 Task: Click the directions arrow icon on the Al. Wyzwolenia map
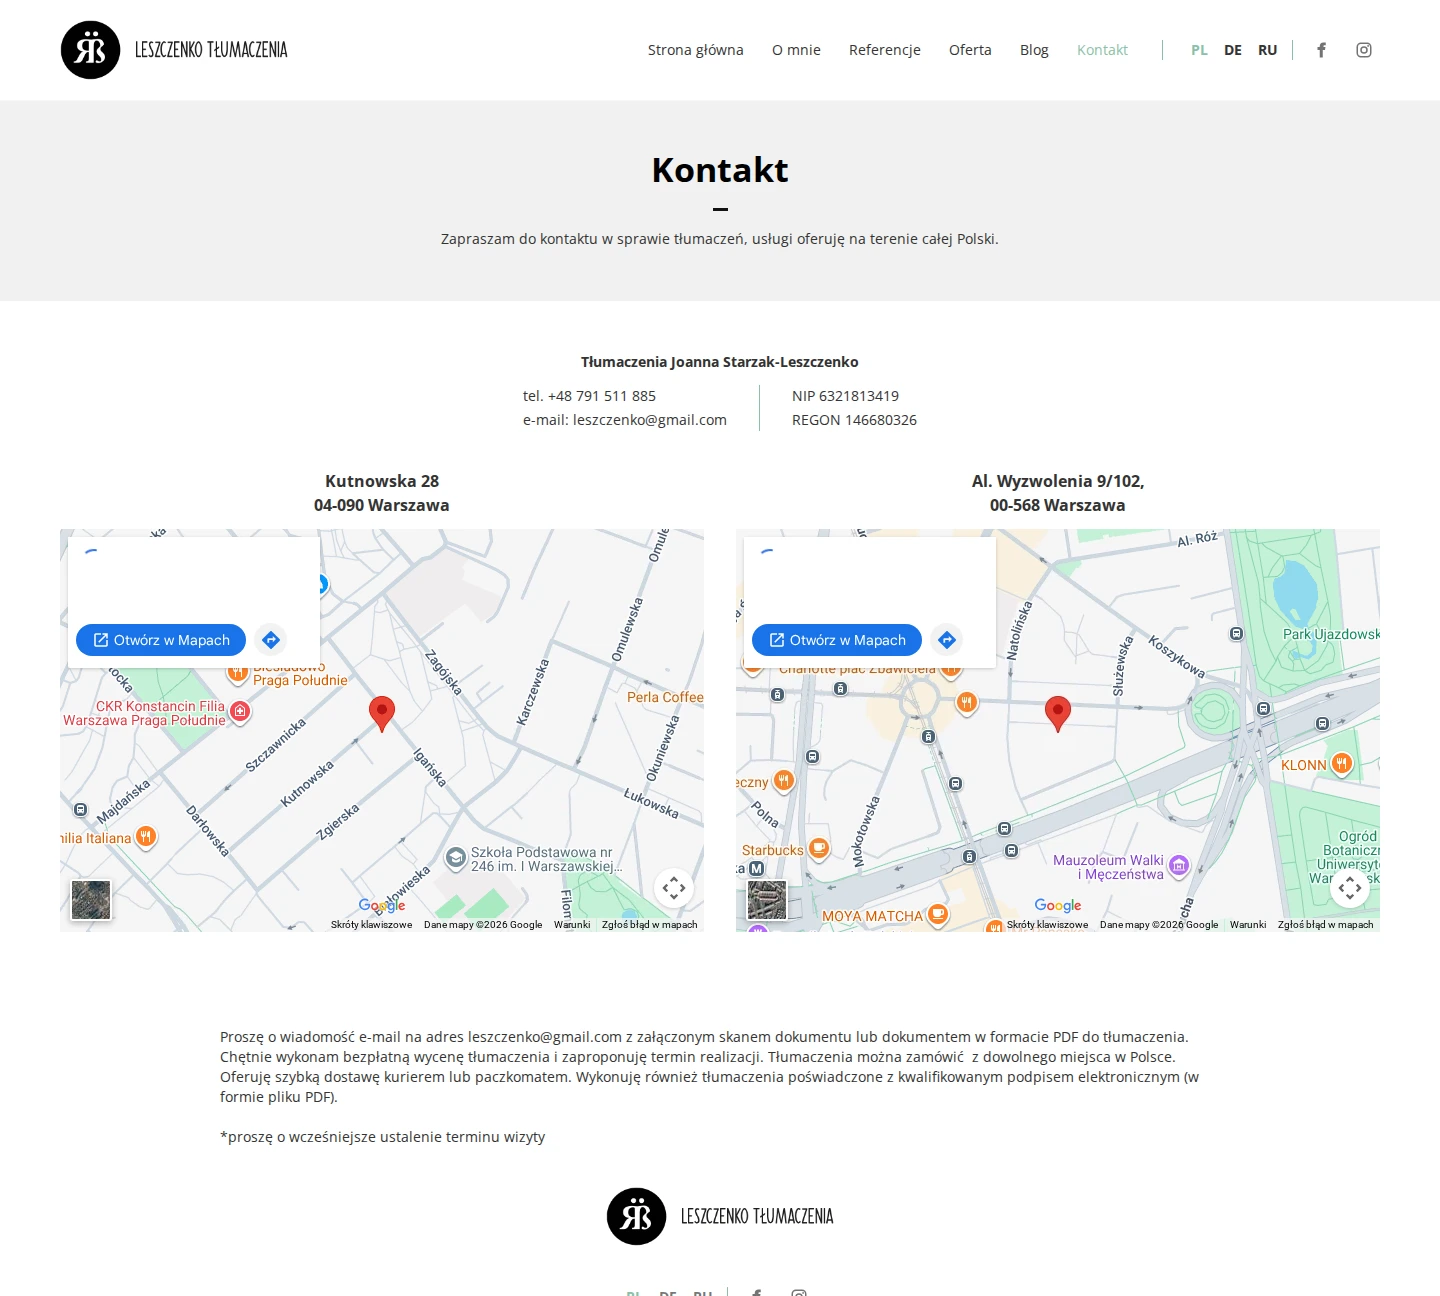pos(947,640)
